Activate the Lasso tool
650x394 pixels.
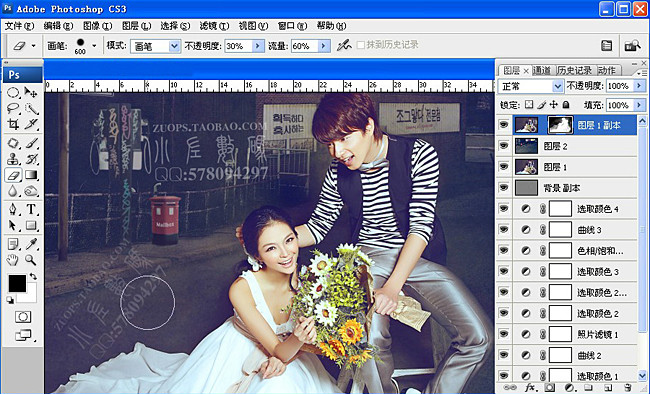pyautogui.click(x=13, y=108)
